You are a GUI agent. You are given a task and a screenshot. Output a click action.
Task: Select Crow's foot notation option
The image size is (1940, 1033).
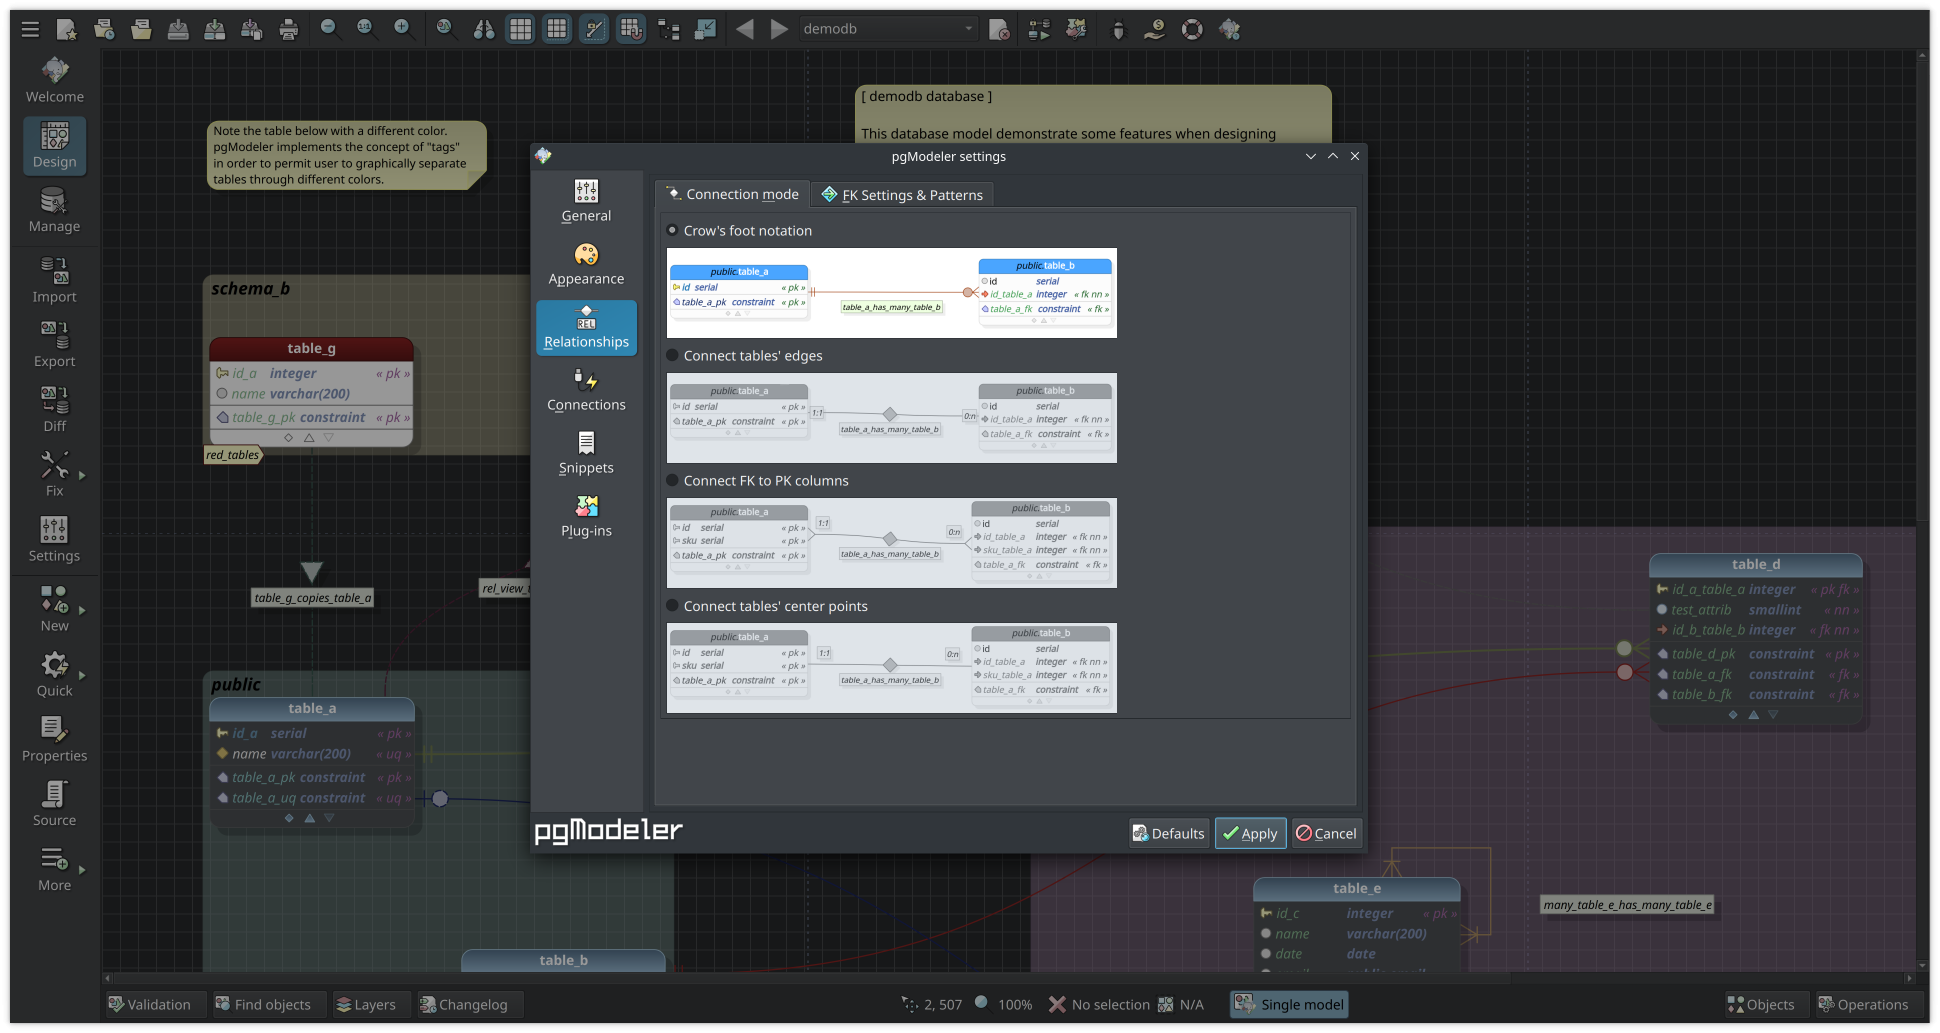(x=739, y=230)
